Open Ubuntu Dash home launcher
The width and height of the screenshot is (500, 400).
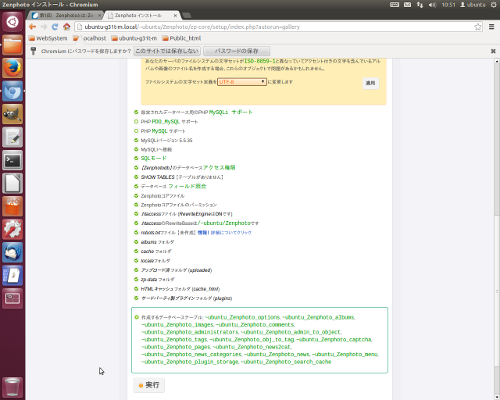point(13,22)
